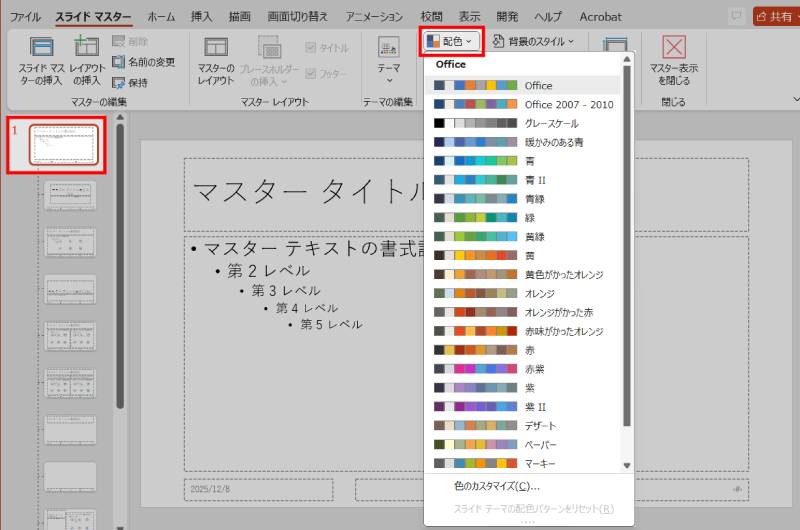Select slide master thumbnail number 1
The image size is (800, 530).
(x=63, y=145)
